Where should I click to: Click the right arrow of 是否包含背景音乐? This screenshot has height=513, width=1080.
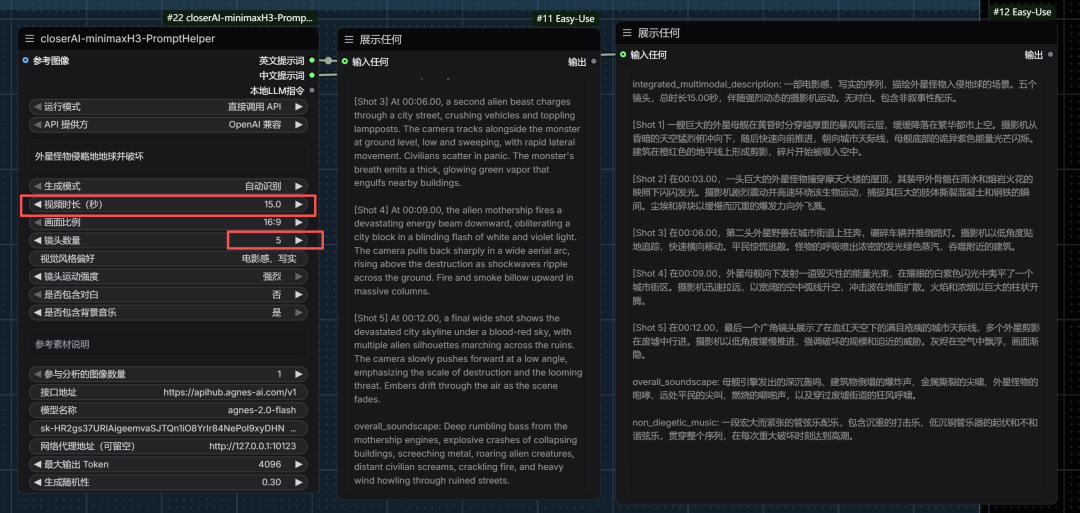(x=298, y=313)
